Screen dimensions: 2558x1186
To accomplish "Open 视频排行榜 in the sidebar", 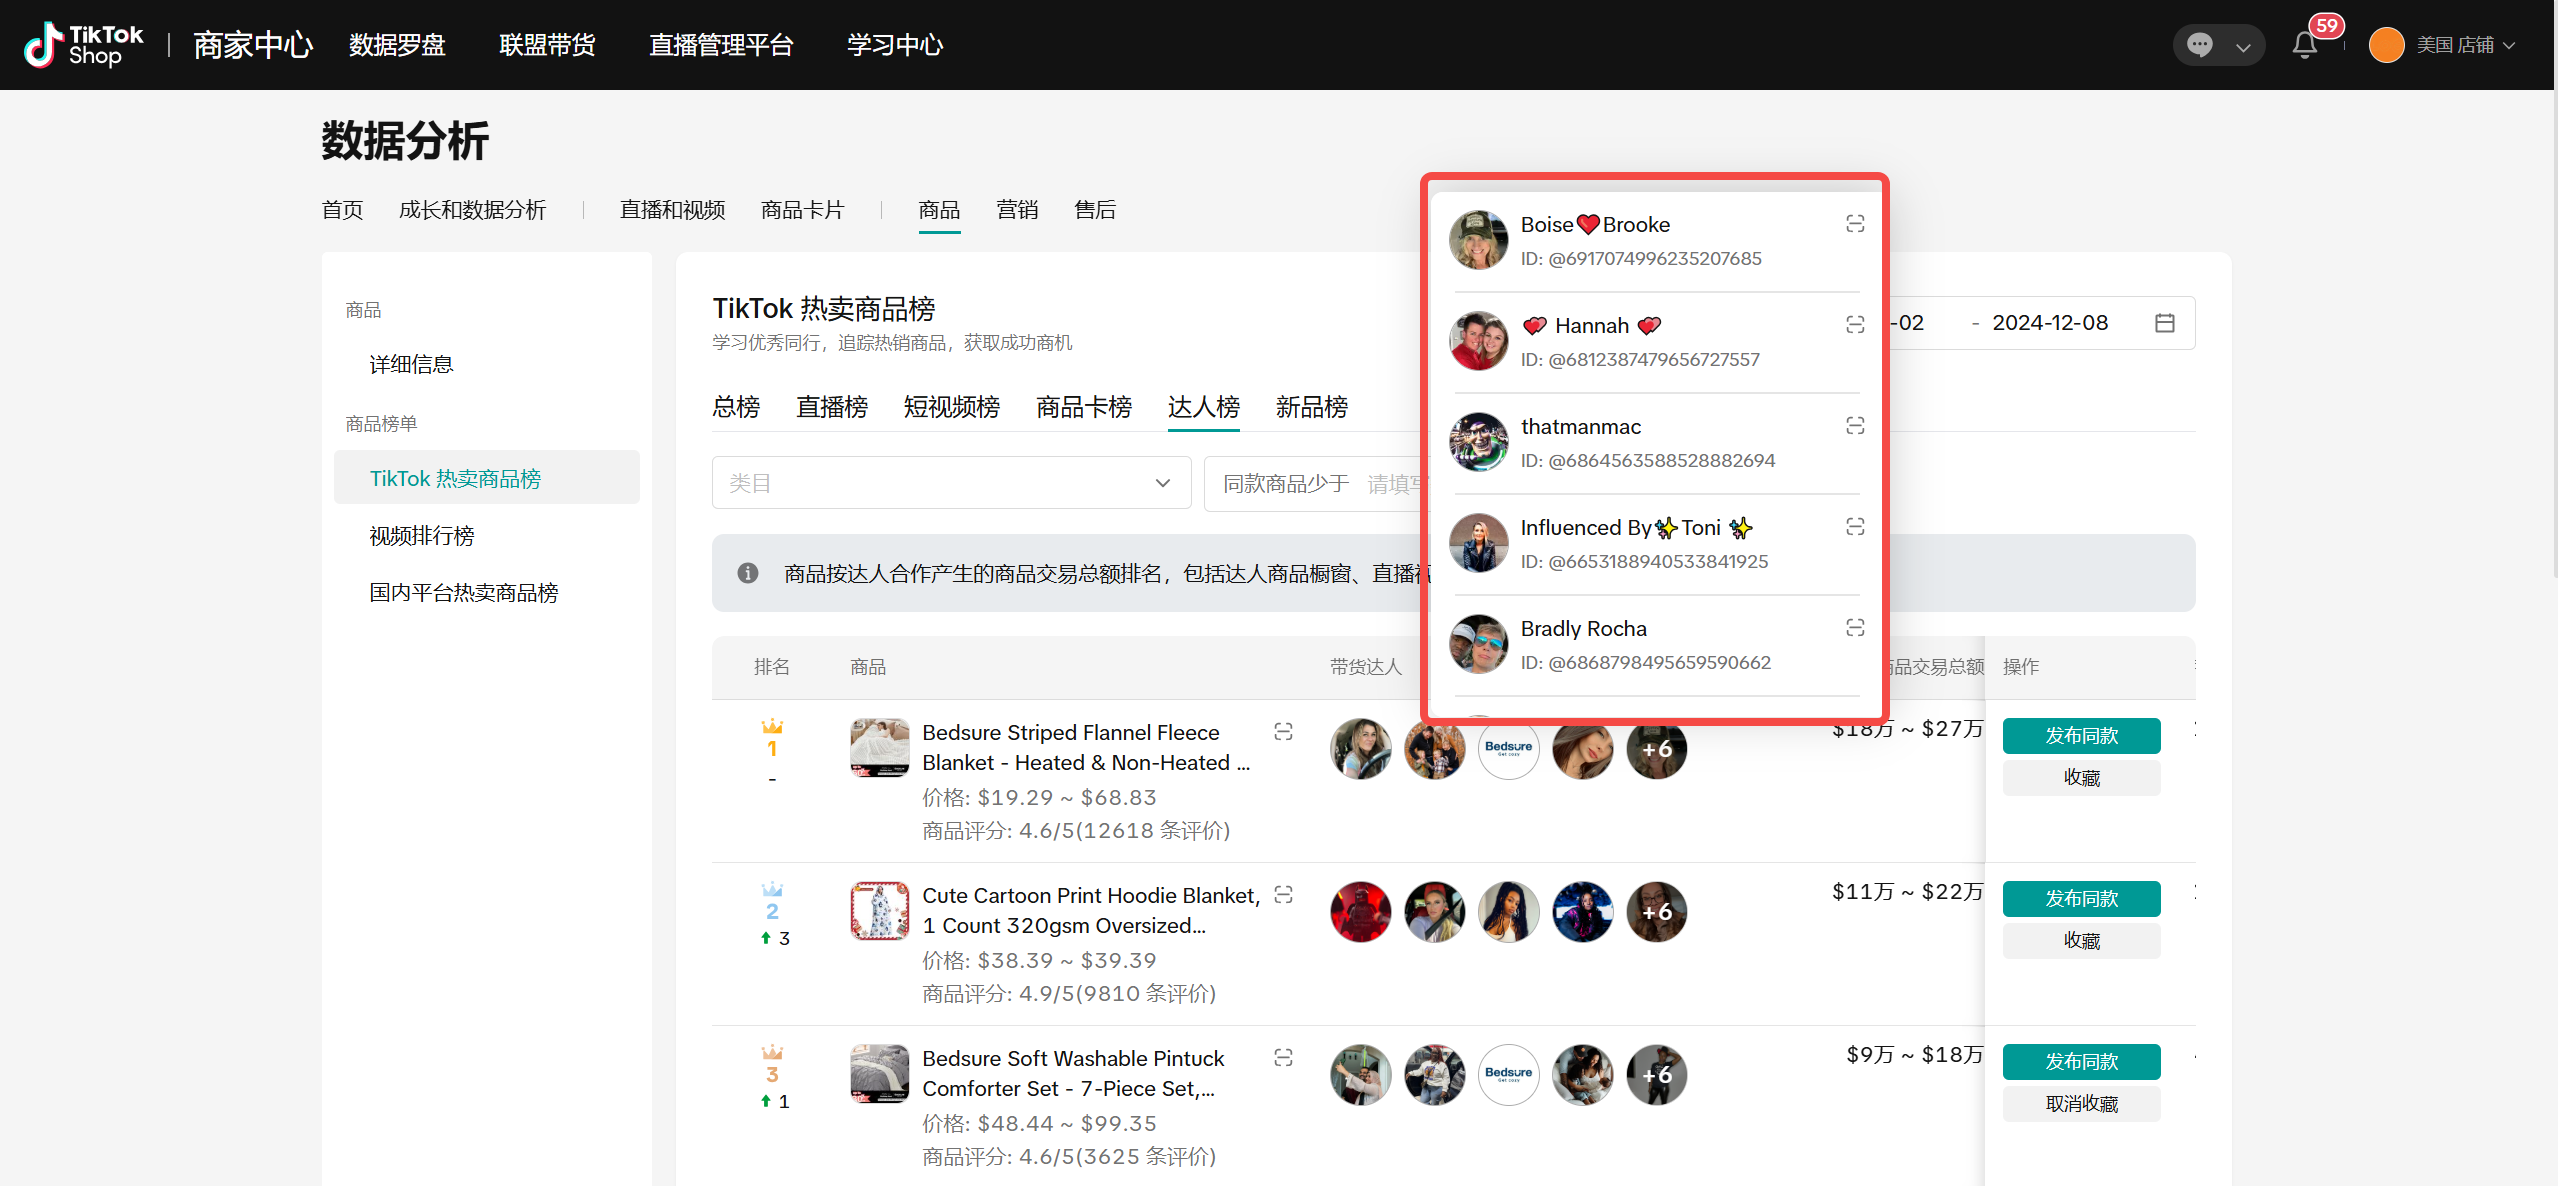I will (x=422, y=536).
